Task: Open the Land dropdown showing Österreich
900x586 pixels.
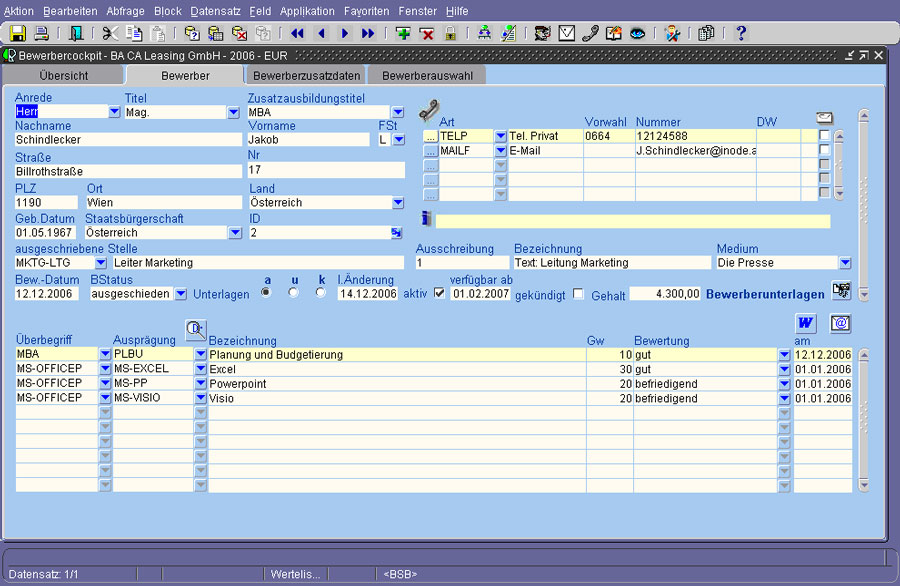Action: click(398, 203)
